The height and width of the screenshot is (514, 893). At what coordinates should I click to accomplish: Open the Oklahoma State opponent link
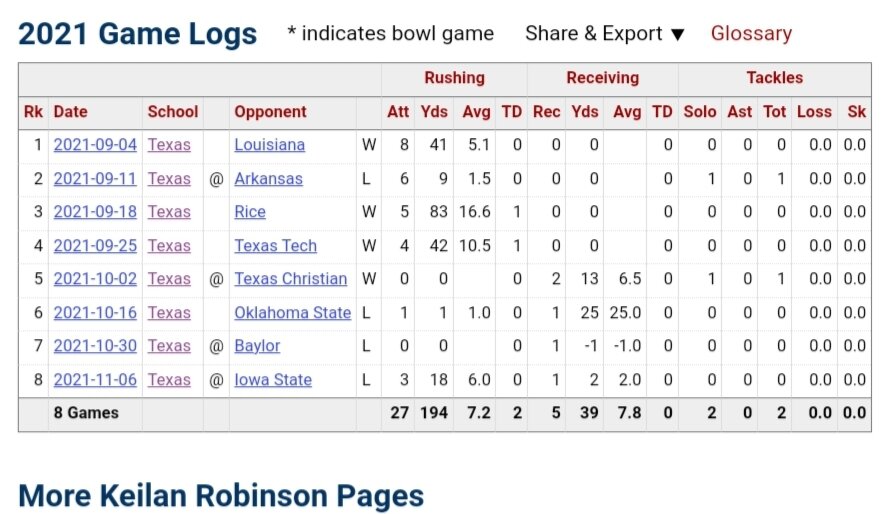coord(292,313)
